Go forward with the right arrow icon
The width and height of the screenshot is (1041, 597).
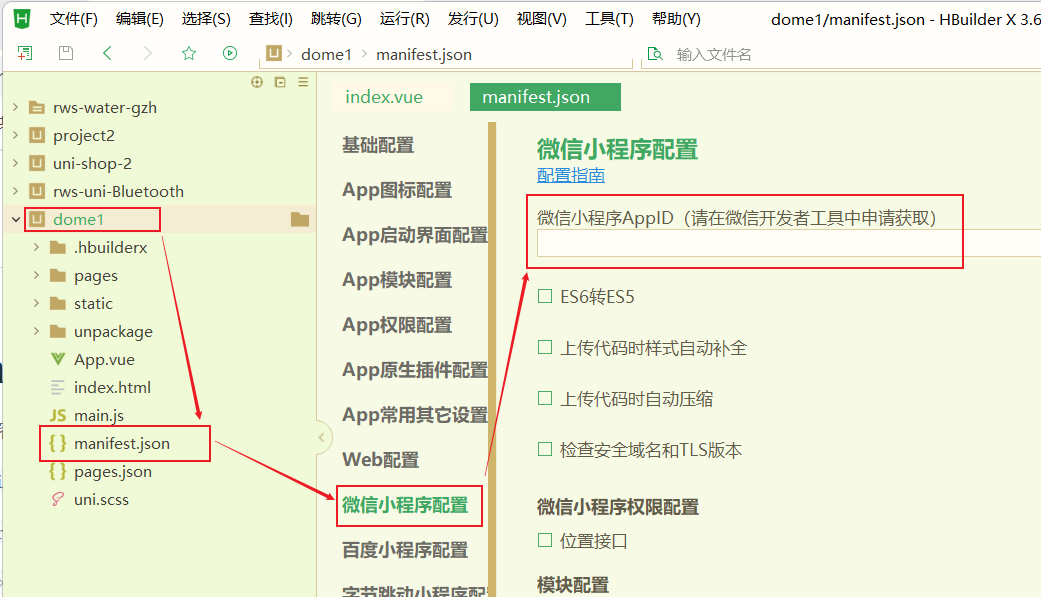click(147, 53)
